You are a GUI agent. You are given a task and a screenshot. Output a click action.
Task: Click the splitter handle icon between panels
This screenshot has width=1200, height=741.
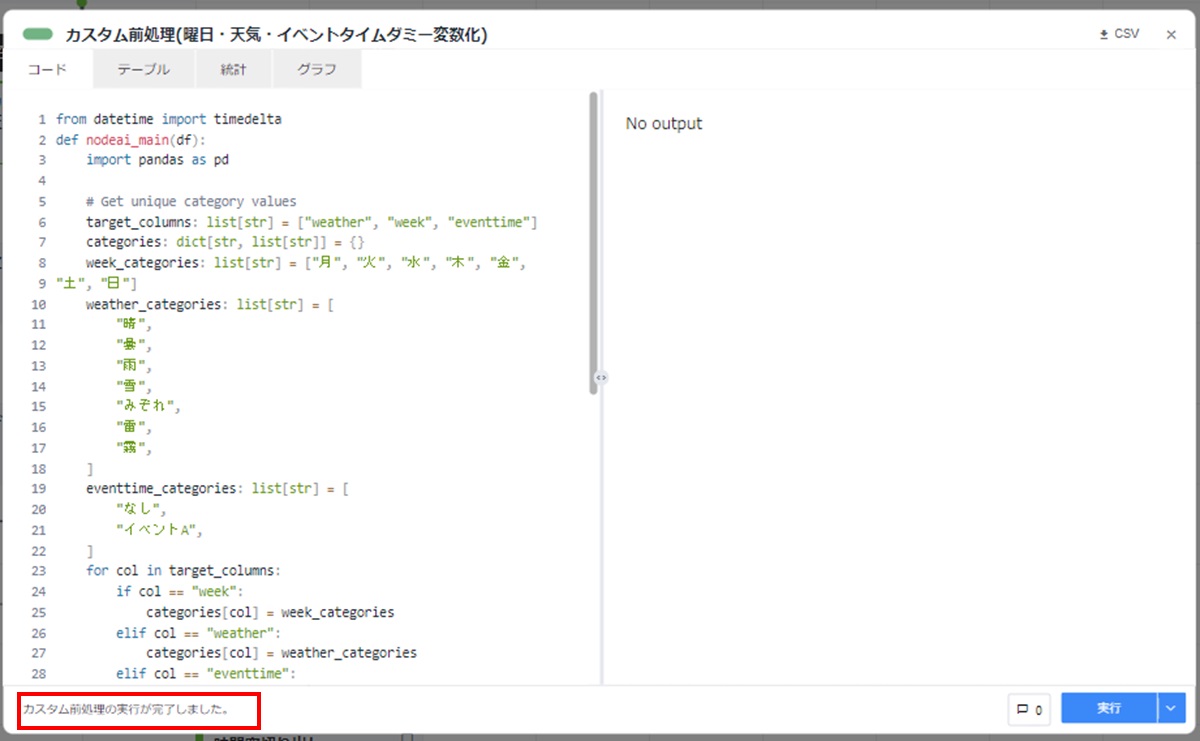(x=601, y=376)
